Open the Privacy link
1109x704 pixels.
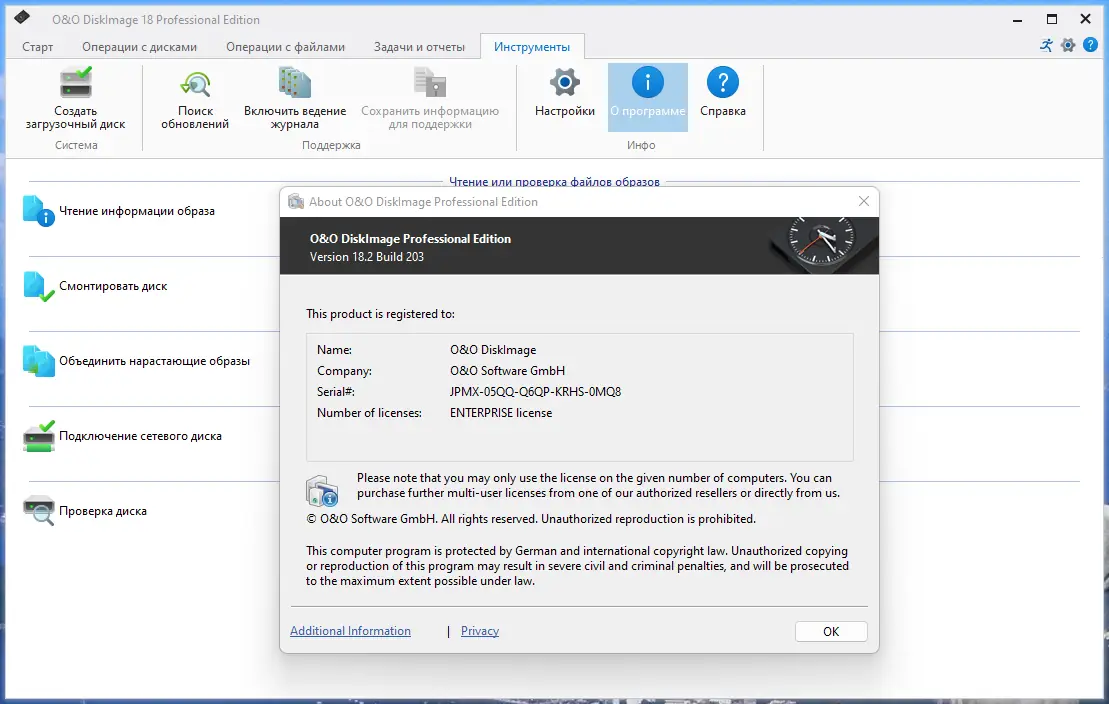[480, 631]
